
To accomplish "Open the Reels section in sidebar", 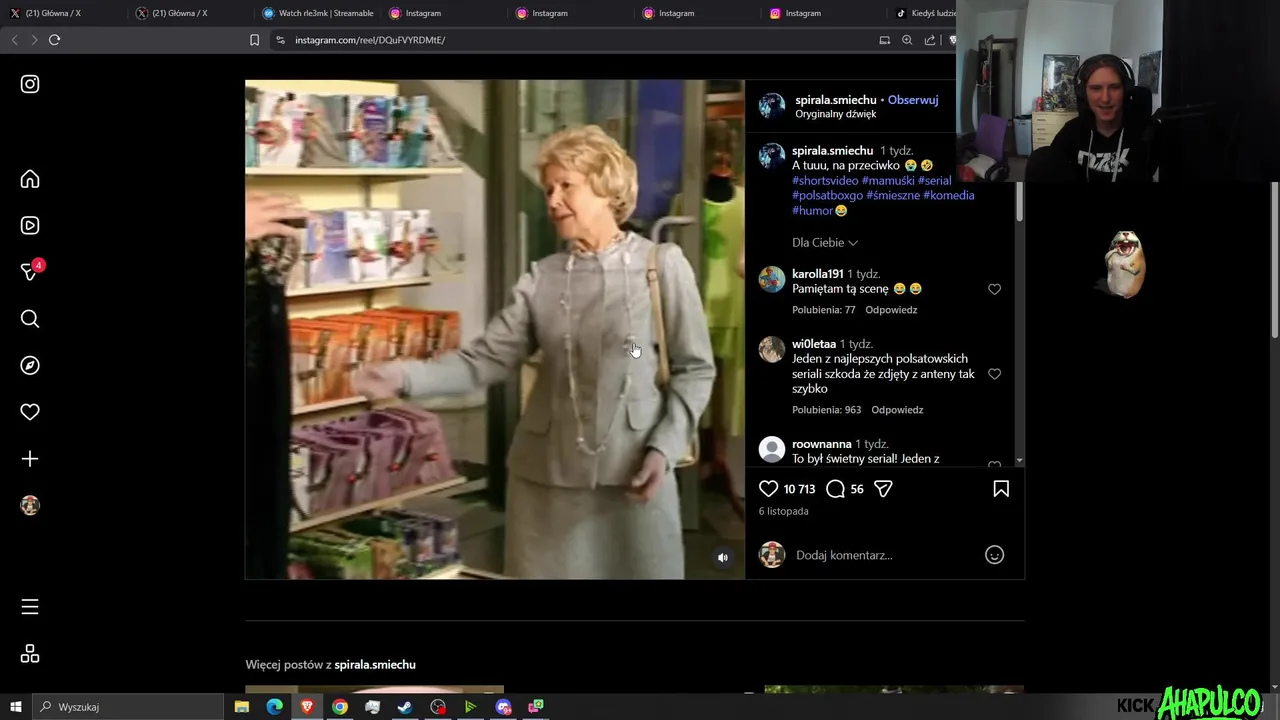I will [30, 226].
